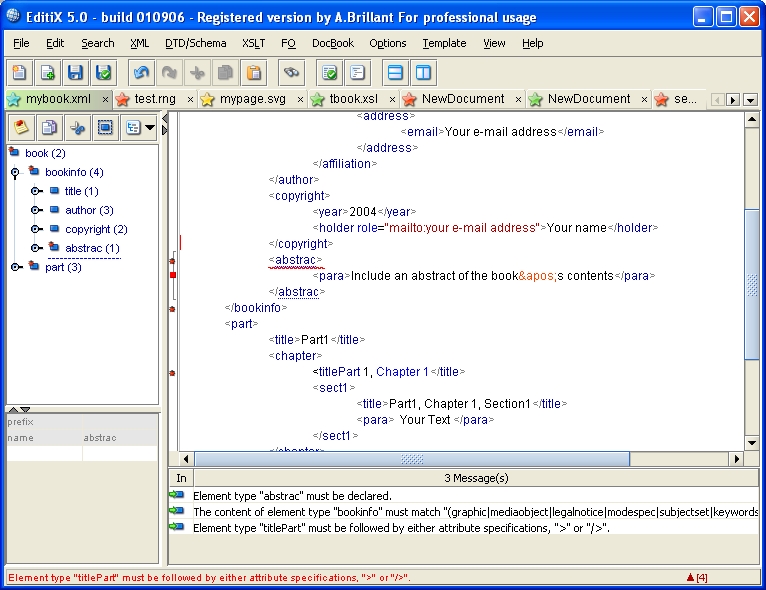The image size is (766, 590).
Task: Split the editor vertically
Action: point(423,73)
